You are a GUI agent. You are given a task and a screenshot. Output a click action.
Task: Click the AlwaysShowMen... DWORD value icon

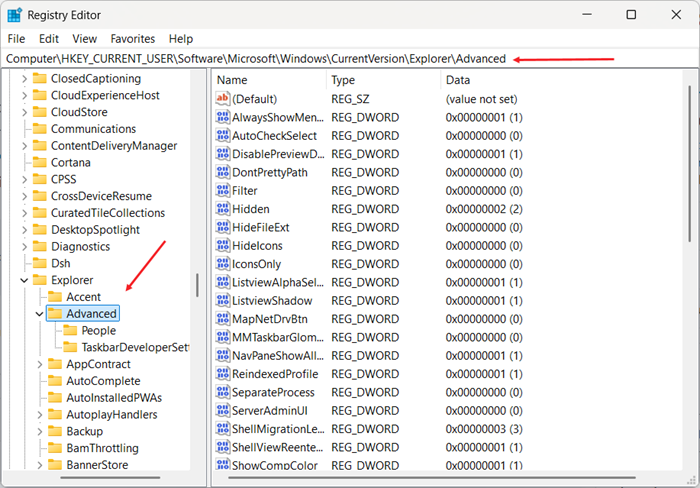[222, 117]
